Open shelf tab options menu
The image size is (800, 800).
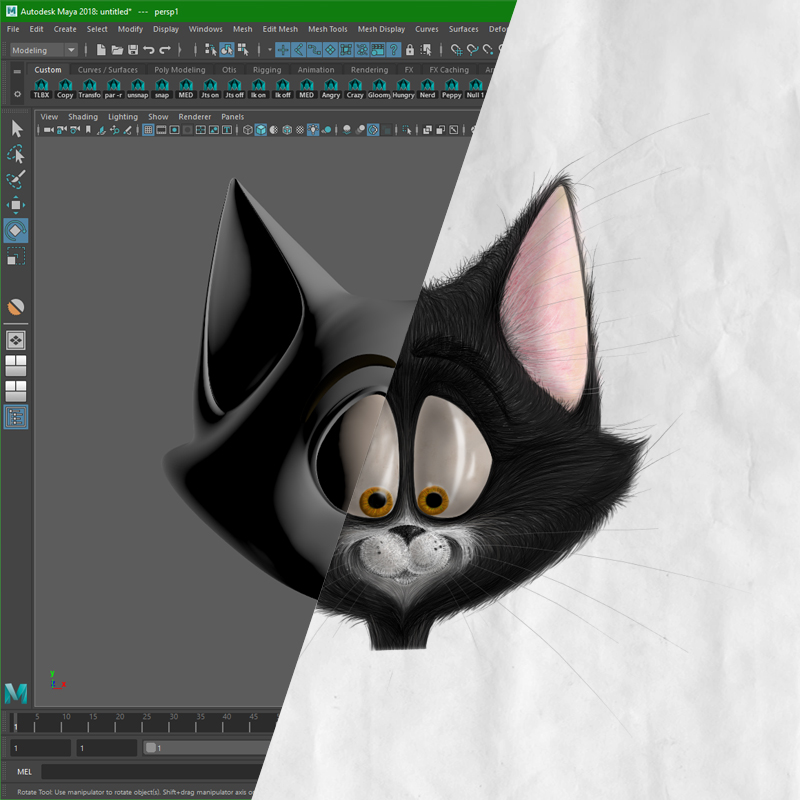[17, 71]
